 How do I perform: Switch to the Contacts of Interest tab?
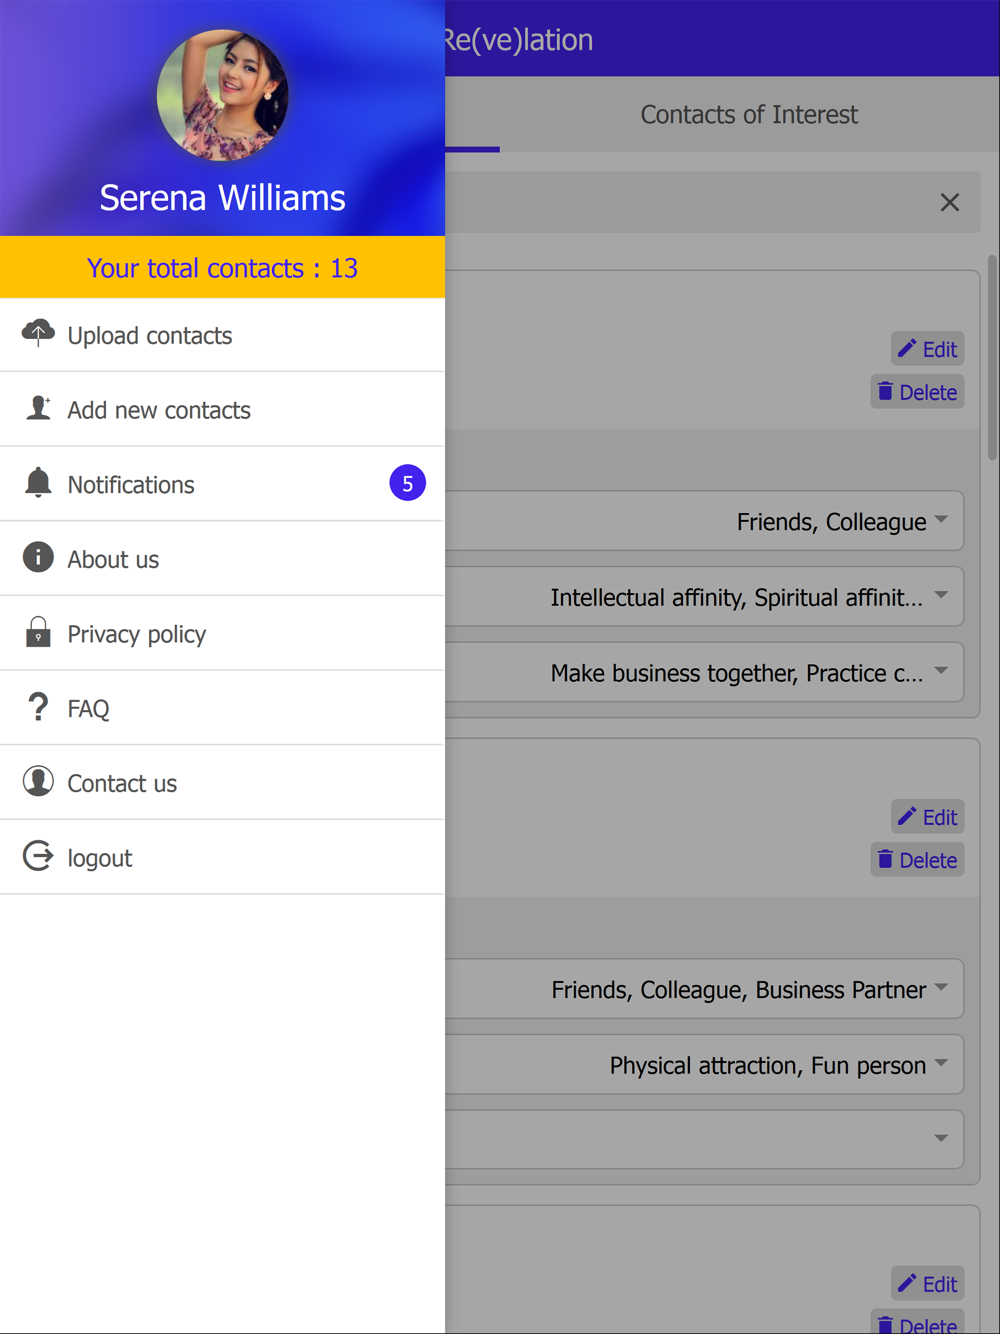pyautogui.click(x=749, y=115)
